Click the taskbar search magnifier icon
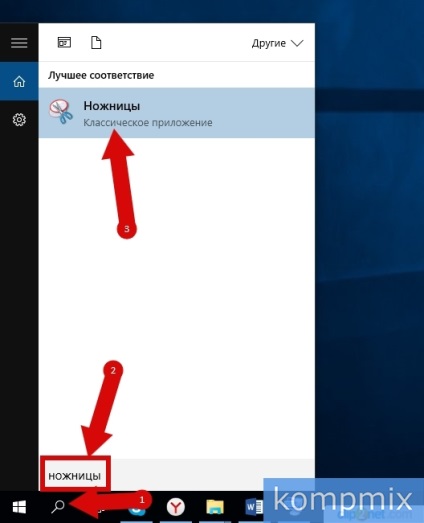Screen dimensions: 424x523 pyautogui.click(x=57, y=507)
